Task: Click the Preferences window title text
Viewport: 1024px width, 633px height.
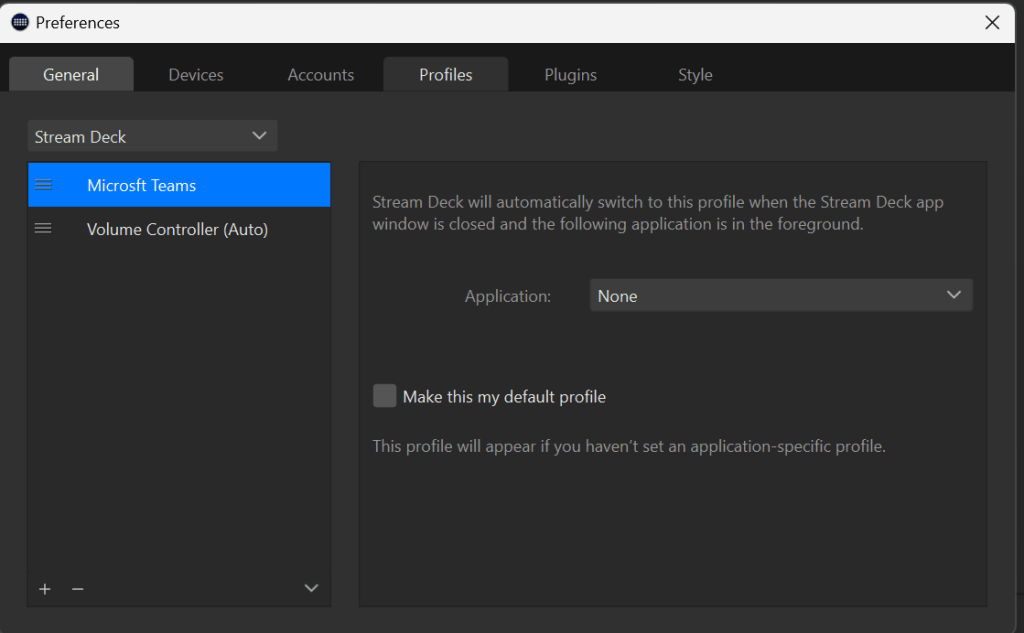Action: tap(78, 22)
